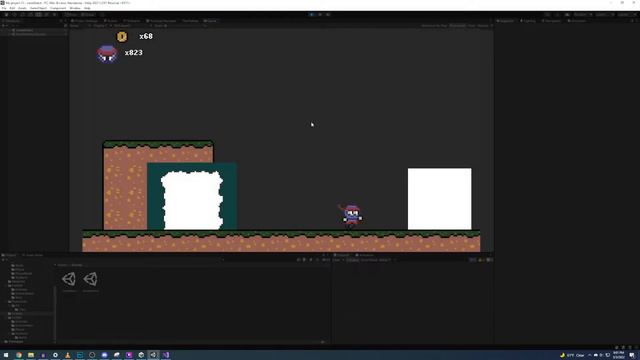Select the Transform tool in Unity toolbar
640x360 pixels.
(x=46, y=14)
